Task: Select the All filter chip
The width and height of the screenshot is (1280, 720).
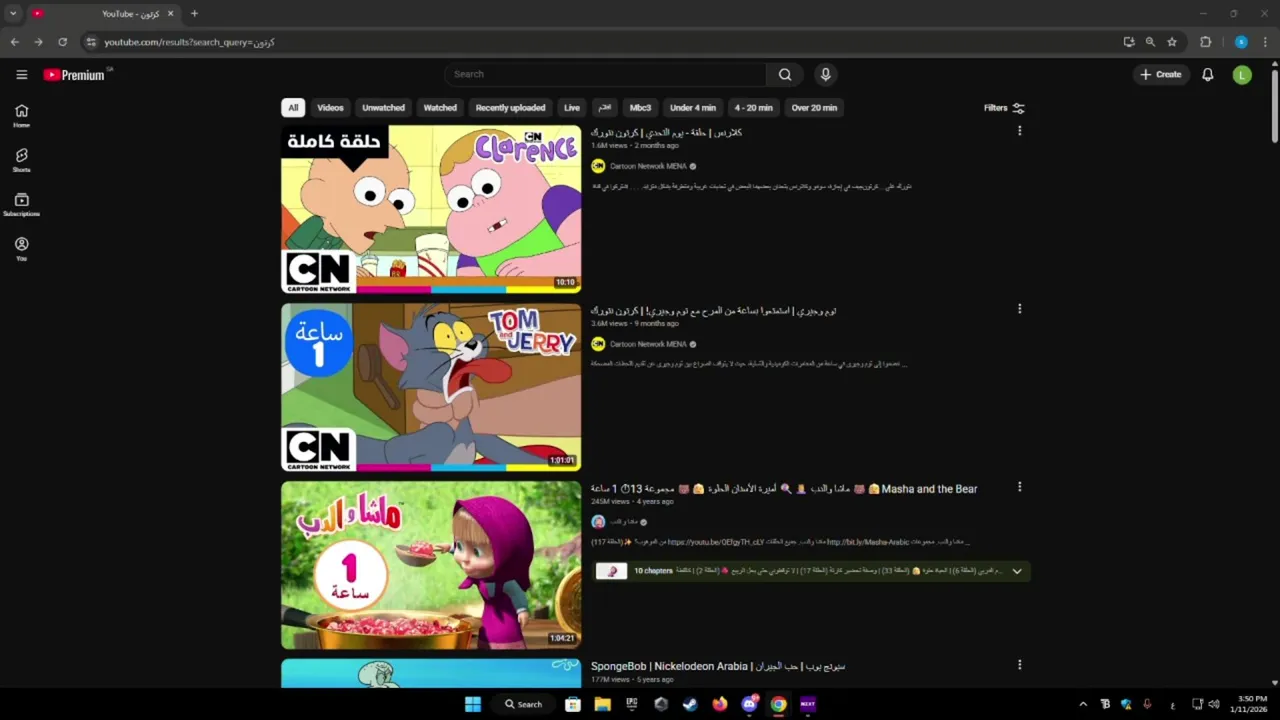Action: 293,108
